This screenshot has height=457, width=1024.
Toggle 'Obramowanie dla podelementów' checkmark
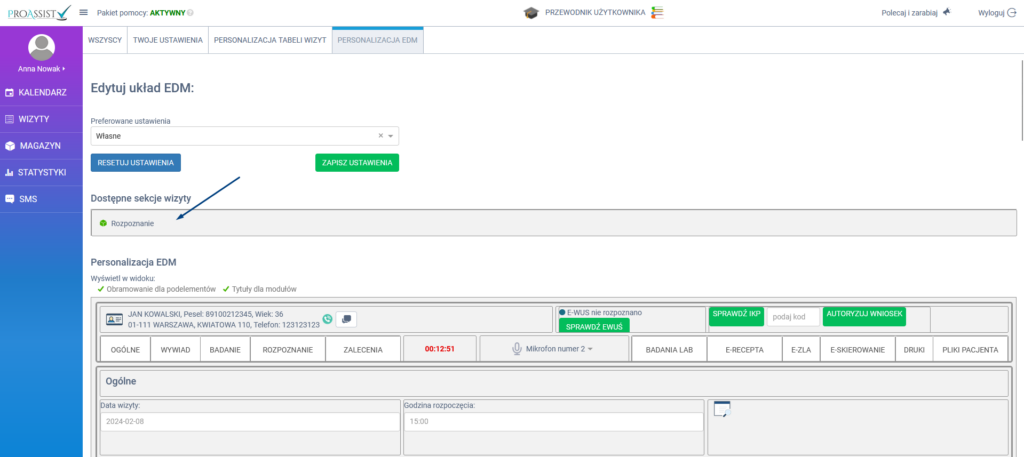tap(101, 289)
